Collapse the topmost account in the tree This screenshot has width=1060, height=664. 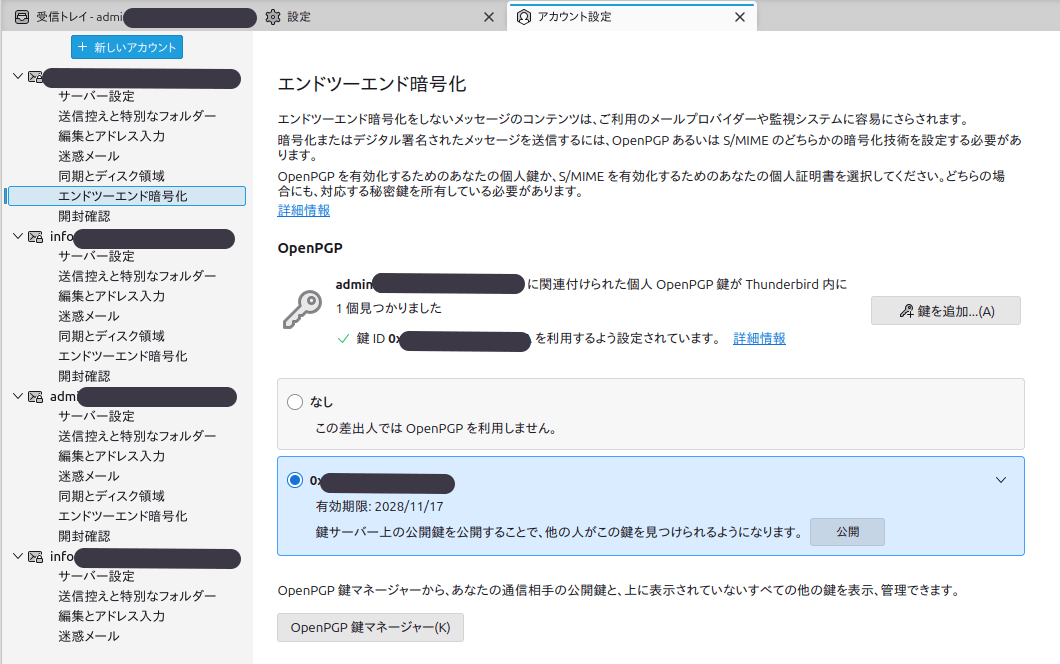[17, 77]
